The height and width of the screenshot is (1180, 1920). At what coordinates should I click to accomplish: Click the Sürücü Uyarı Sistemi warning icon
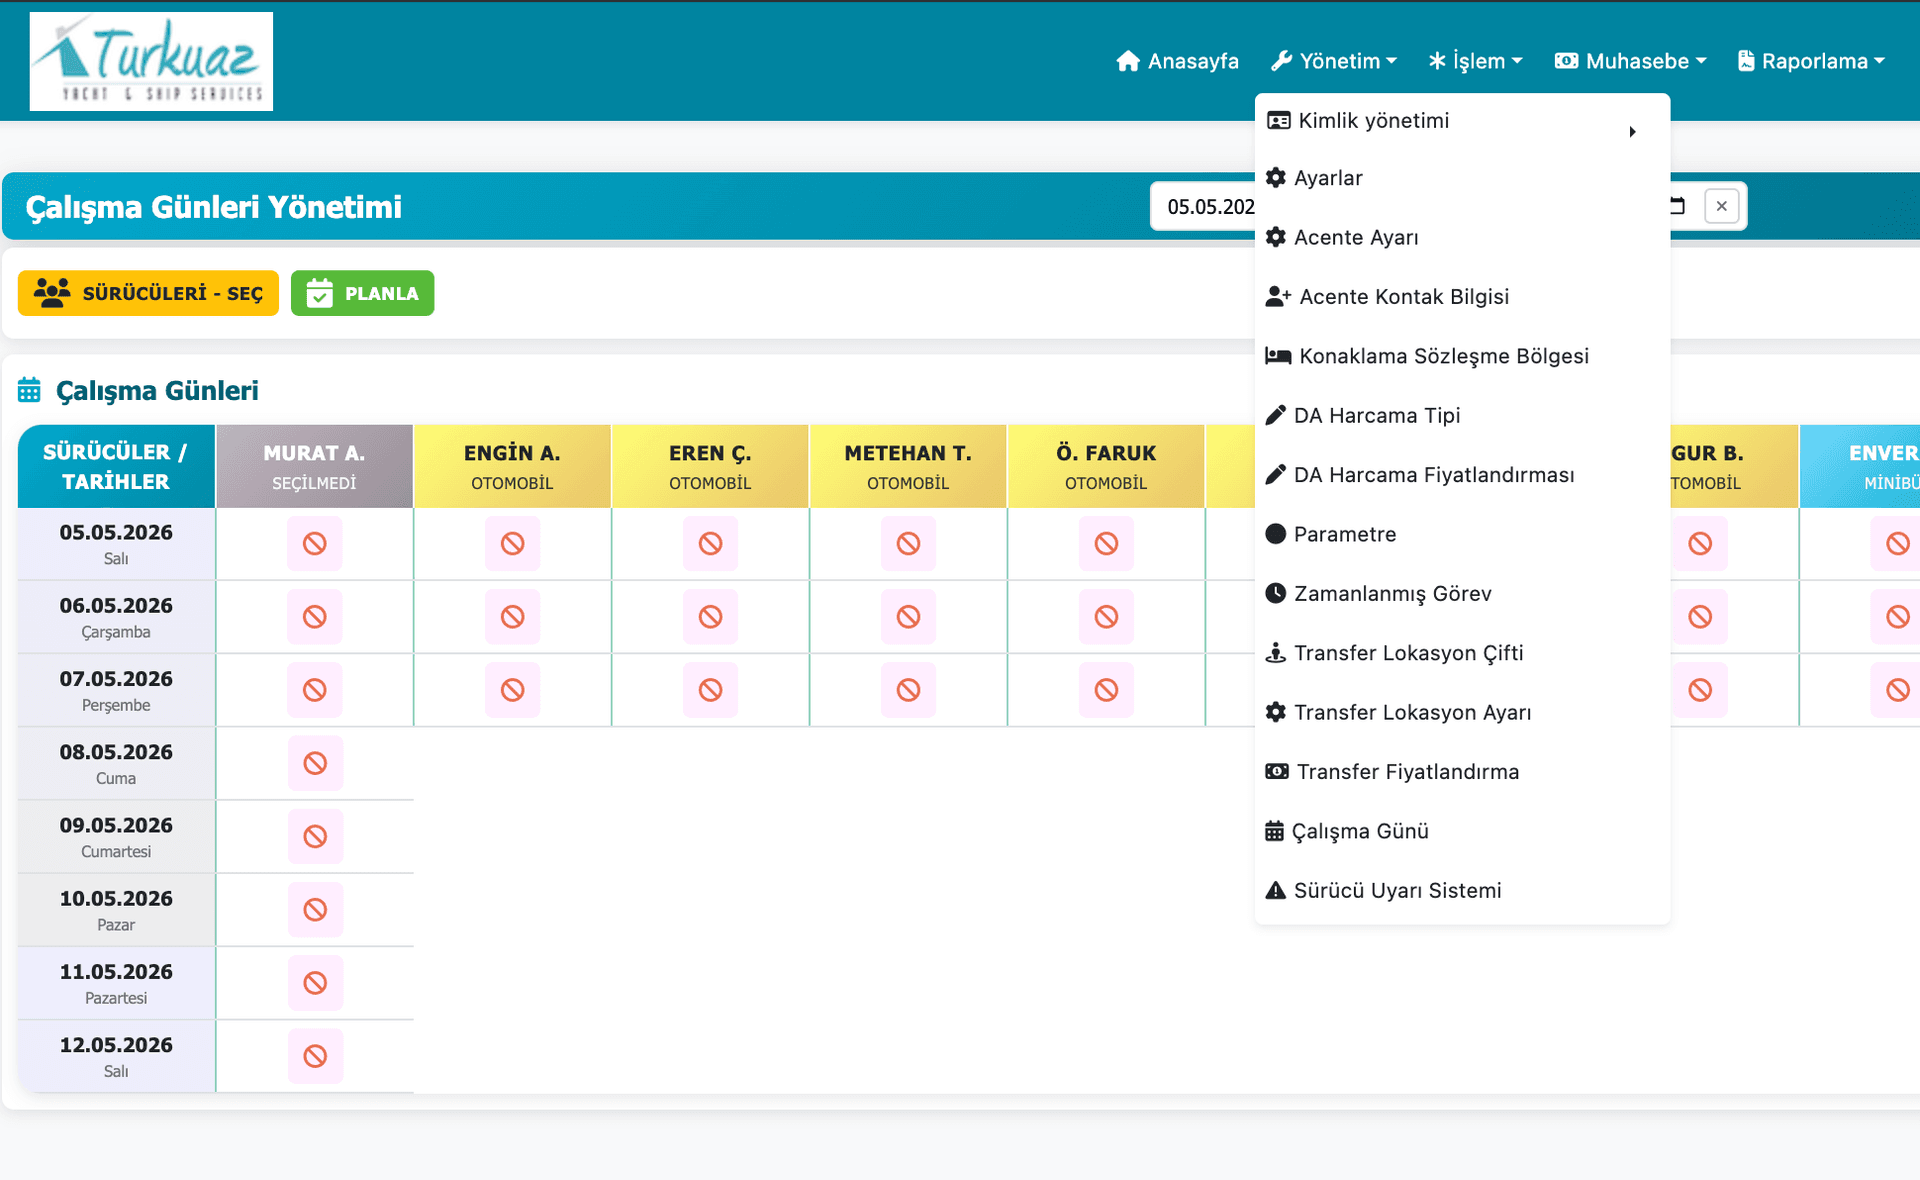coord(1275,890)
